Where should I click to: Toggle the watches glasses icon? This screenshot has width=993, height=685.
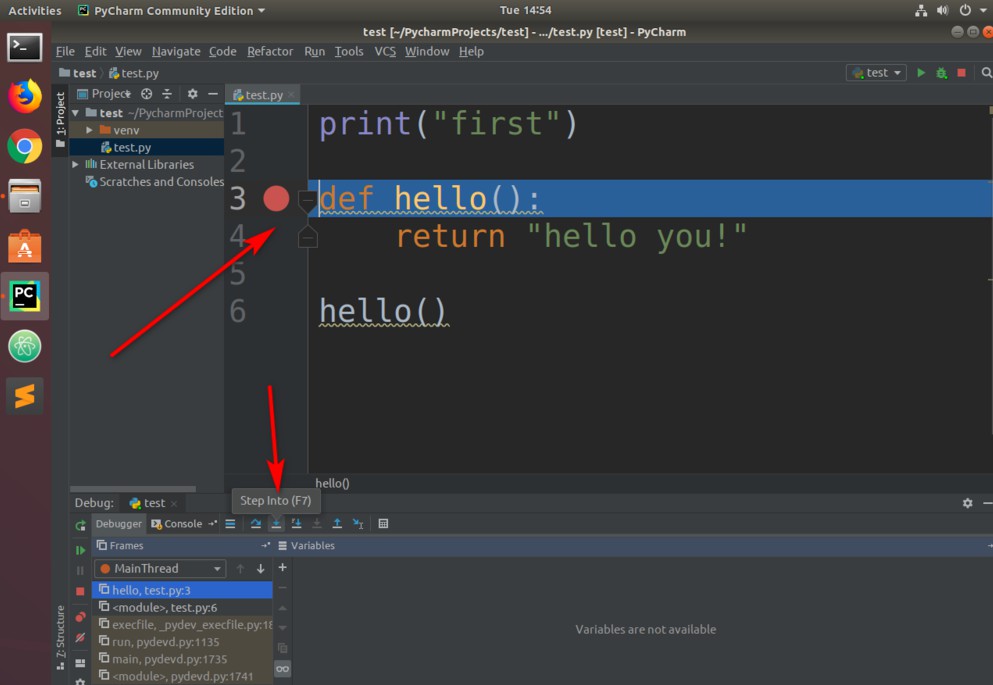pyautogui.click(x=282, y=669)
